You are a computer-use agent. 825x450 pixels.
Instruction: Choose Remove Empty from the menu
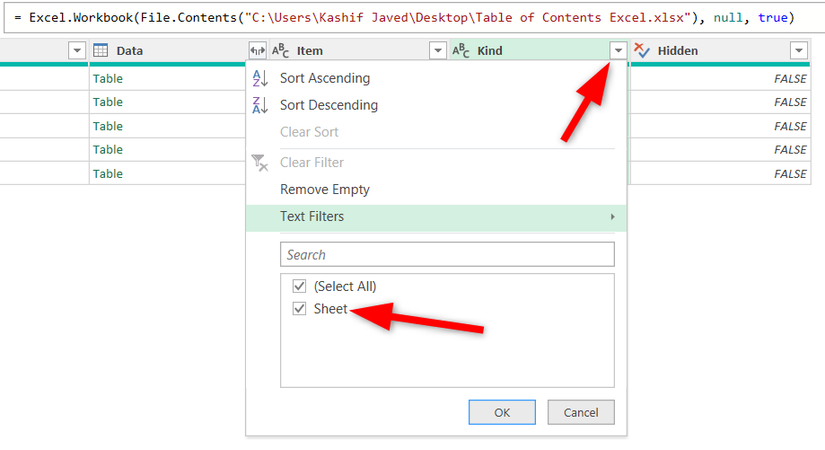pyautogui.click(x=325, y=189)
